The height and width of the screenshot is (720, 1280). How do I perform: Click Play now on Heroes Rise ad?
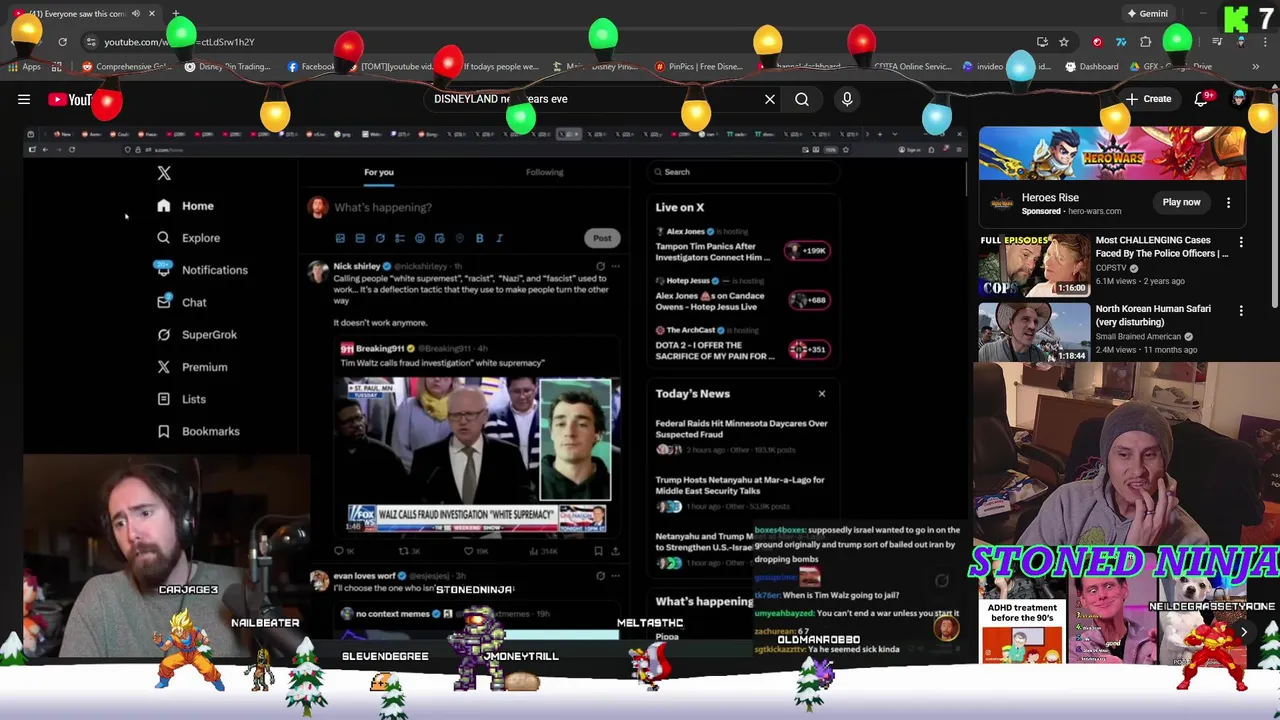(1181, 202)
